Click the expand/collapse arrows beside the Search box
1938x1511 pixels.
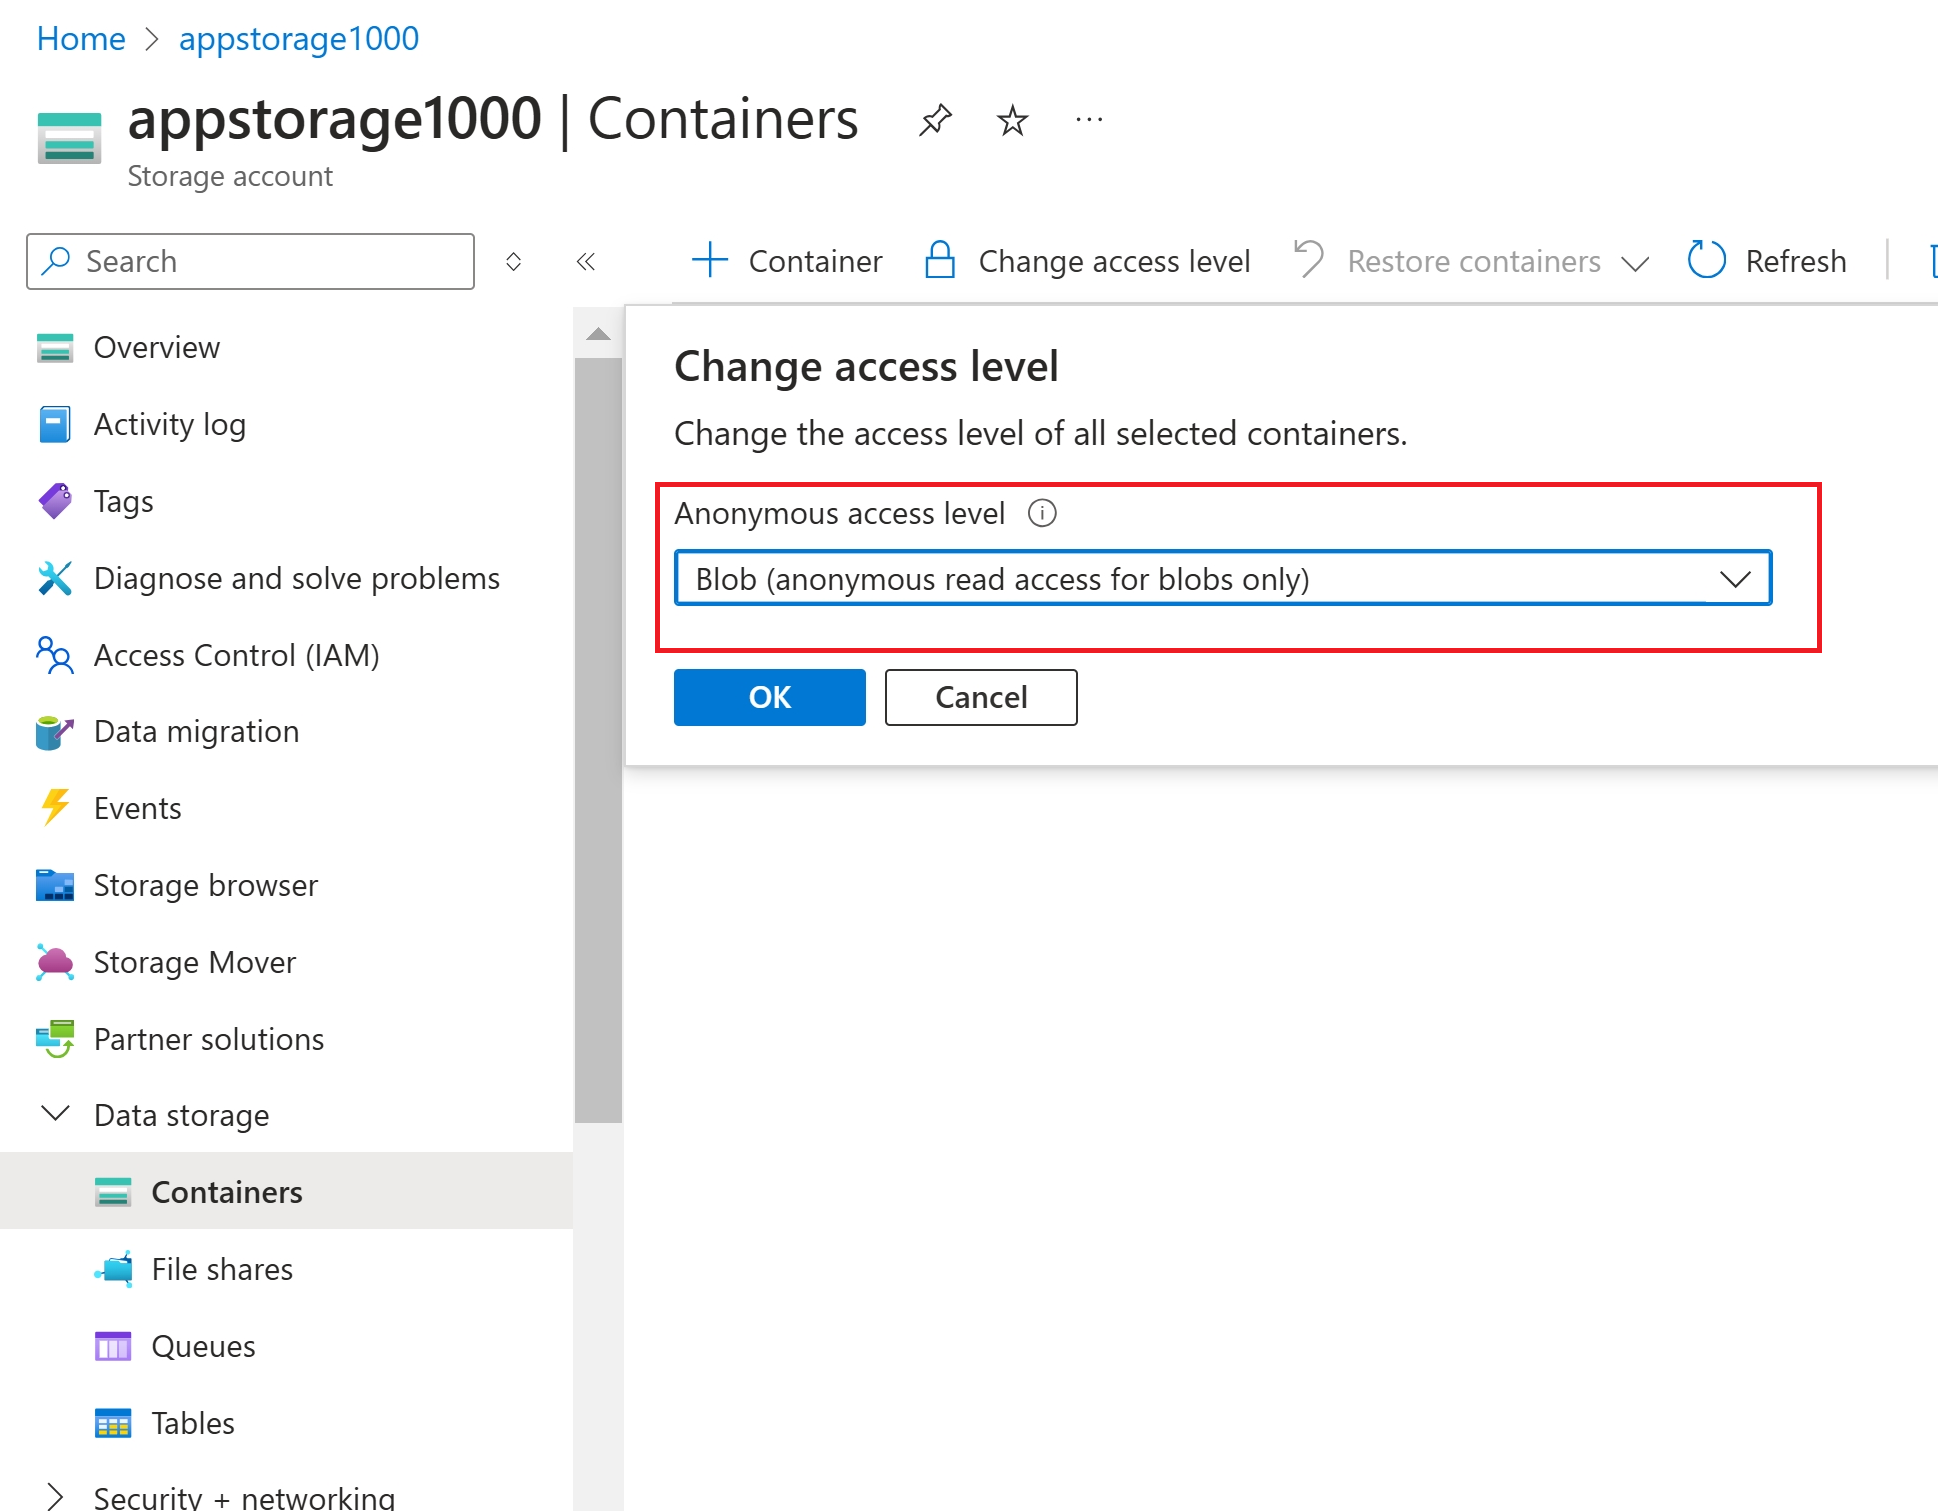click(x=513, y=261)
